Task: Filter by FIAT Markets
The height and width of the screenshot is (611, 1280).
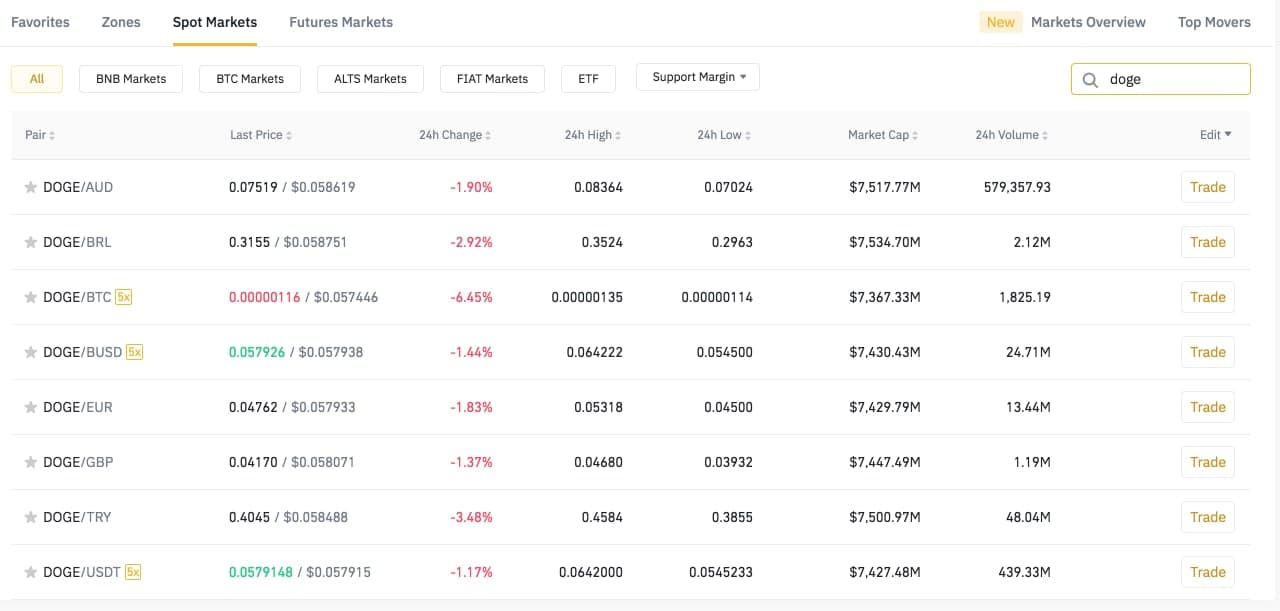Action: (x=492, y=79)
